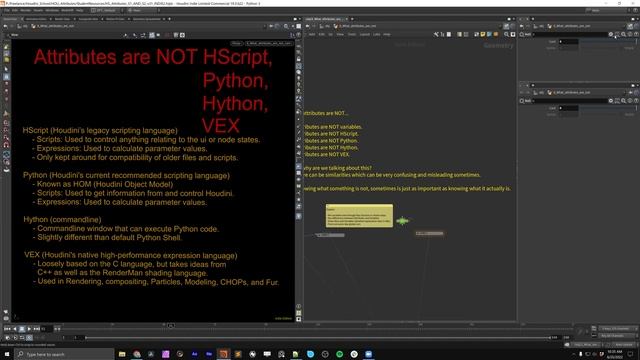Switch to the Geometry Spreadsheet tab
The image size is (640, 360).
pos(147,19)
